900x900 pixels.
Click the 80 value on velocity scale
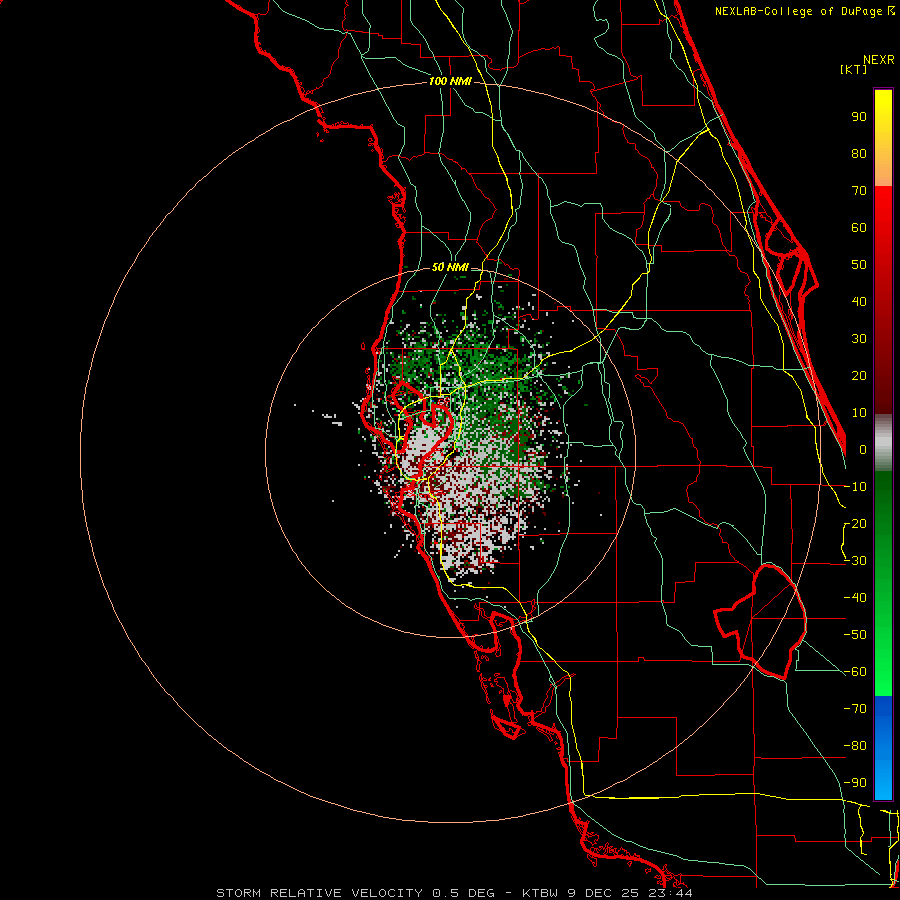coord(859,154)
